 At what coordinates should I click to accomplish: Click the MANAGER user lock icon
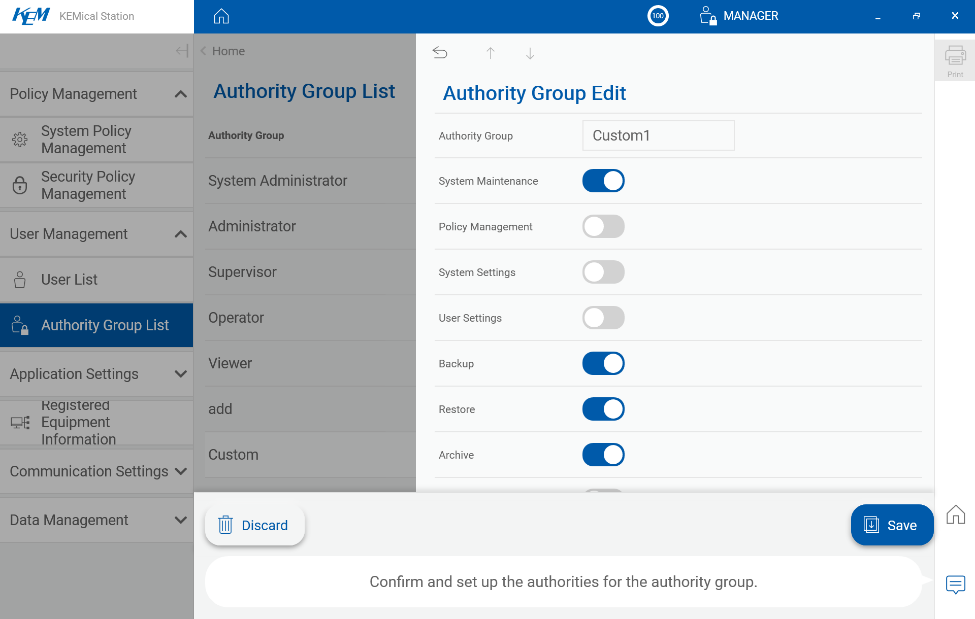(x=708, y=16)
